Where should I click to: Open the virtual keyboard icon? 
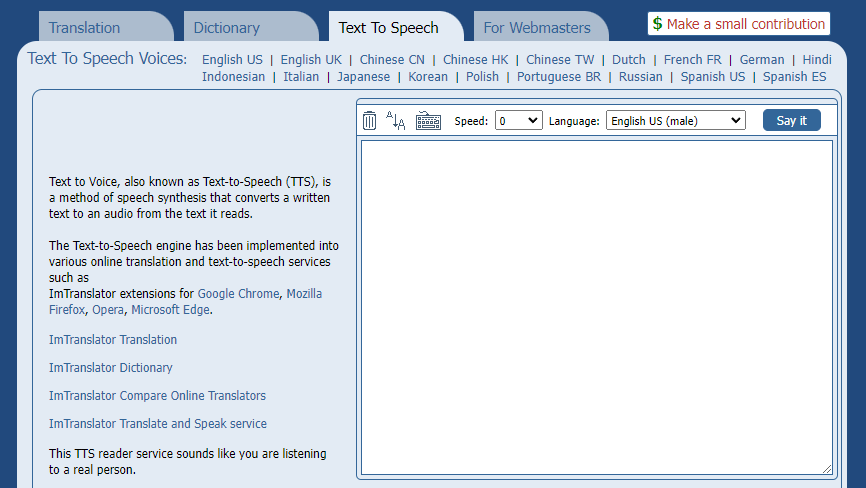428,121
